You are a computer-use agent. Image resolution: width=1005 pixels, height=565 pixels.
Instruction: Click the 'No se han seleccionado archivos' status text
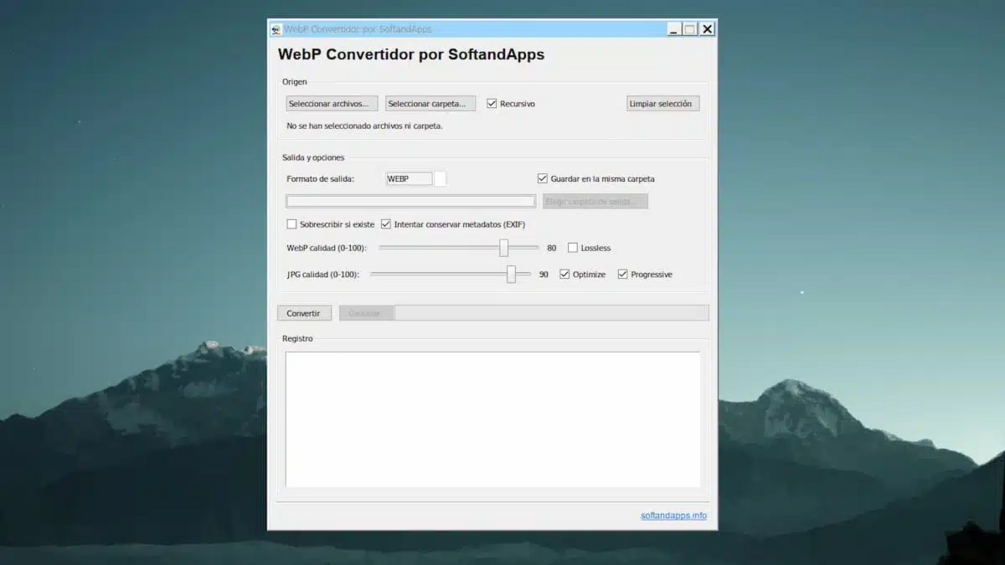click(364, 126)
